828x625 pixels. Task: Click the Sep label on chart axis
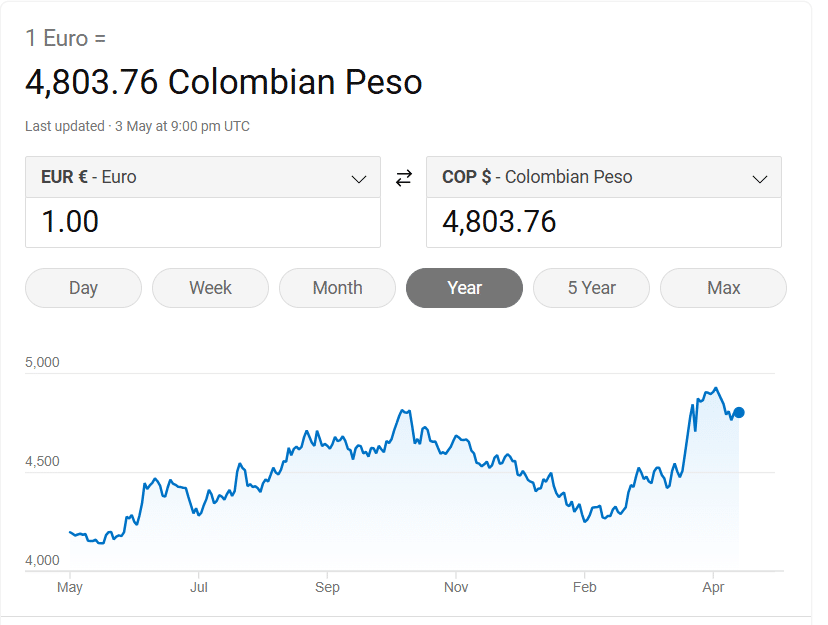pyautogui.click(x=327, y=587)
